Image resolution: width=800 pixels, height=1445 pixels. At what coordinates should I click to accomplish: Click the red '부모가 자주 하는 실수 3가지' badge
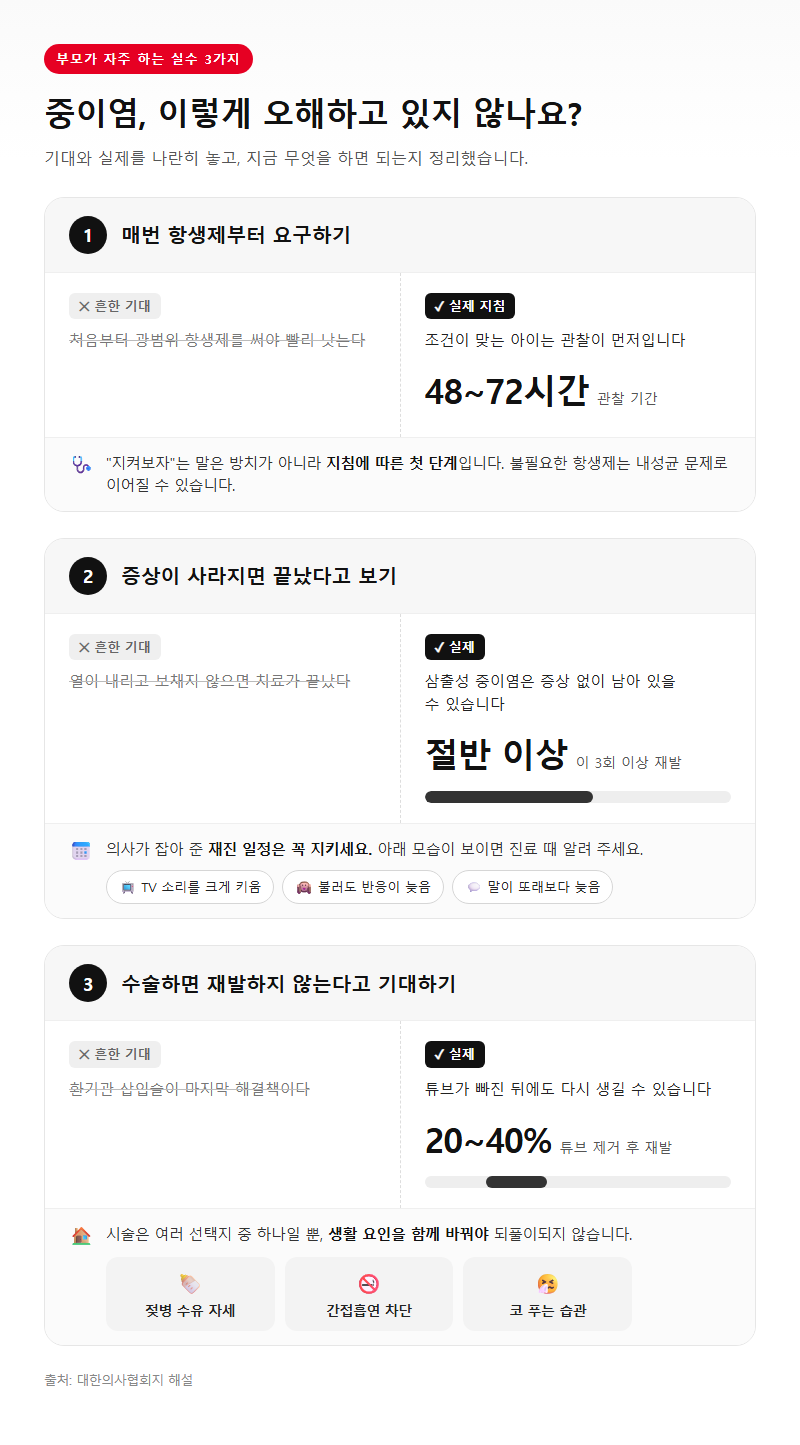pyautogui.click(x=148, y=59)
